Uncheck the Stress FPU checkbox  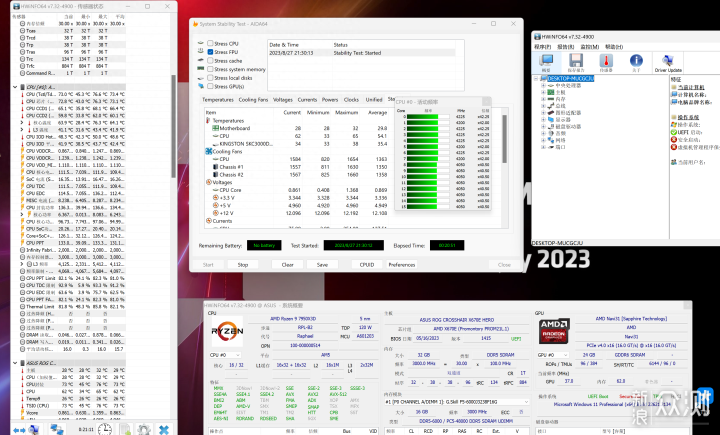tap(210, 52)
